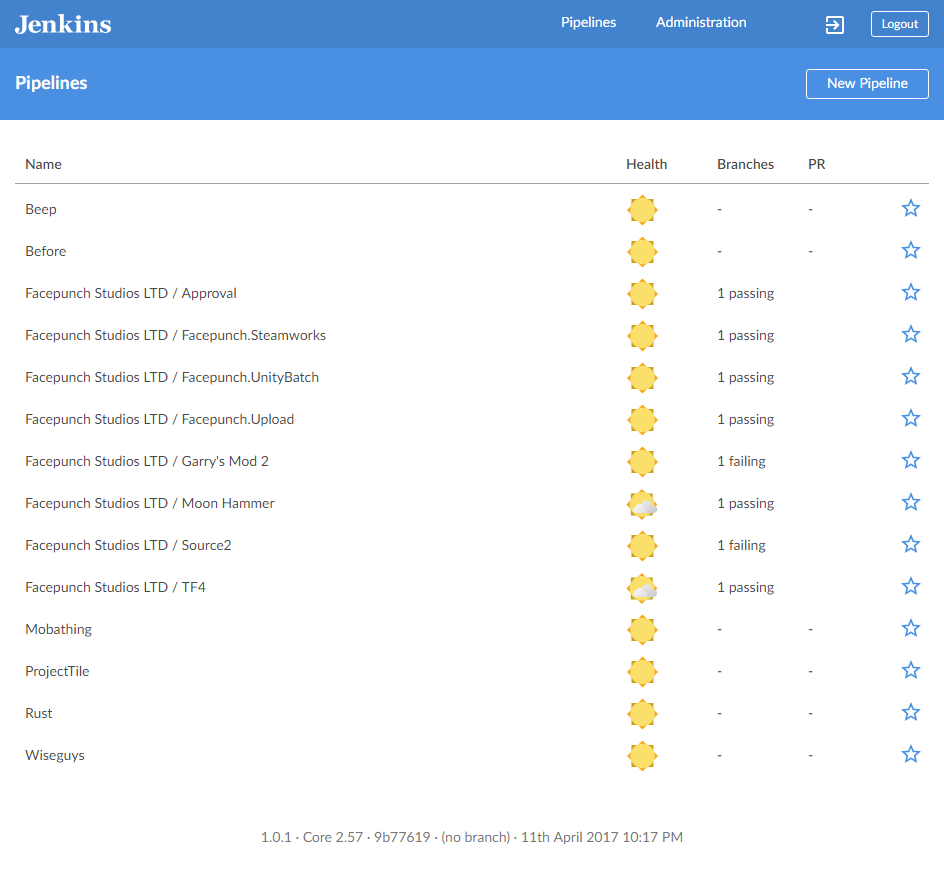Click sunny health icon for Wiseguys
944x870 pixels.
click(642, 756)
